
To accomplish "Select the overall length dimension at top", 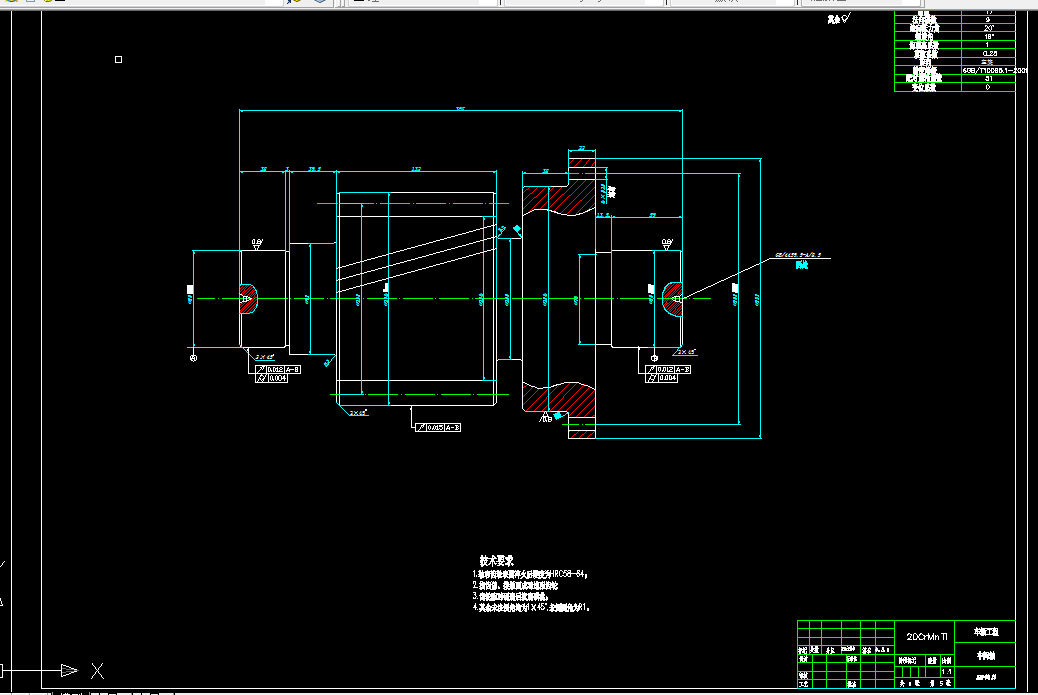I will [461, 110].
